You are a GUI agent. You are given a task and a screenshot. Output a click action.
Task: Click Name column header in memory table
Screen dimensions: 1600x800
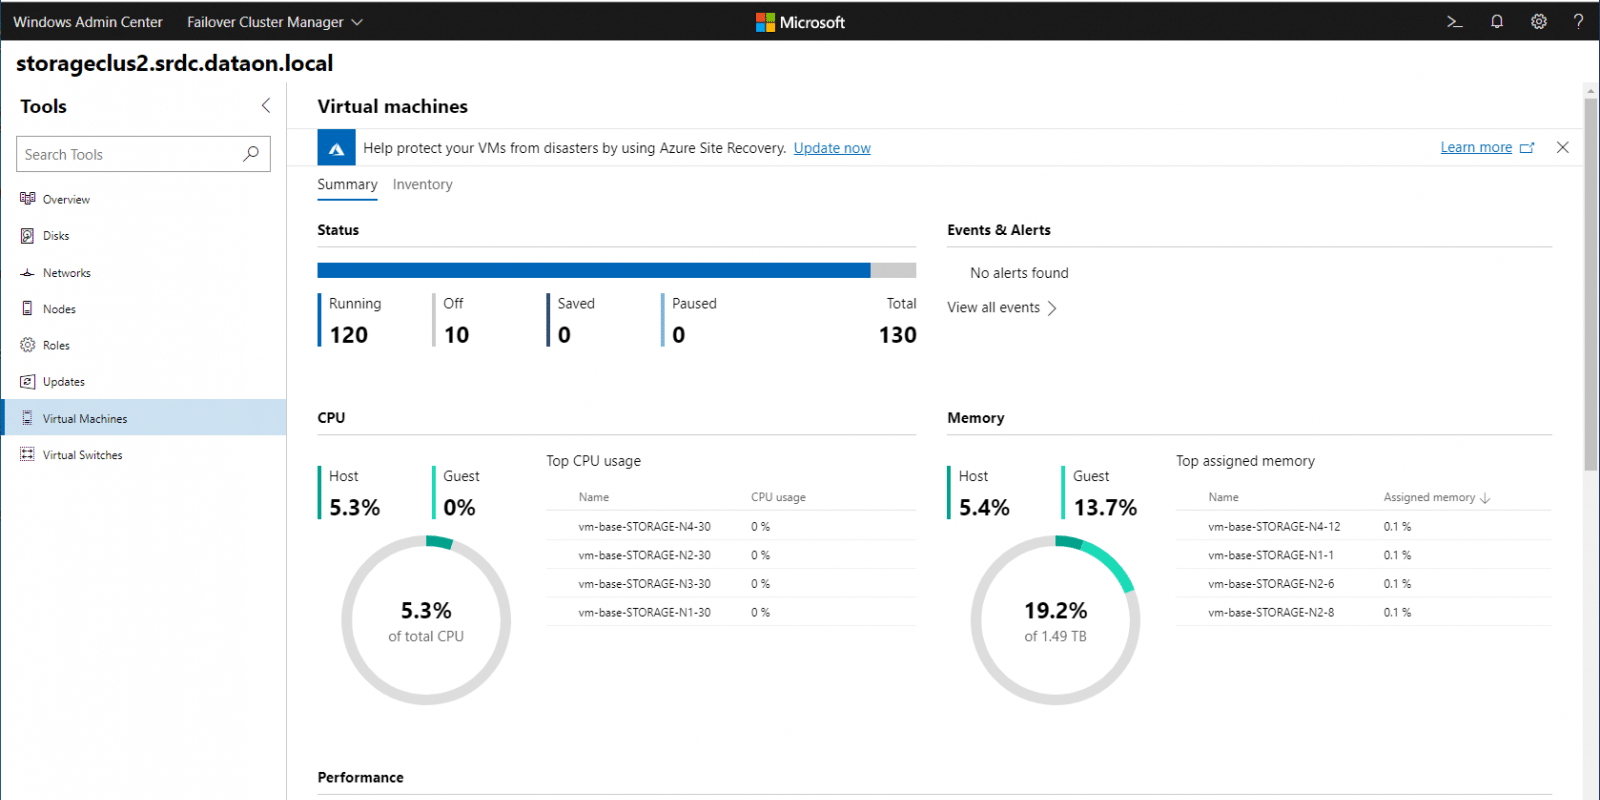tap(1223, 497)
